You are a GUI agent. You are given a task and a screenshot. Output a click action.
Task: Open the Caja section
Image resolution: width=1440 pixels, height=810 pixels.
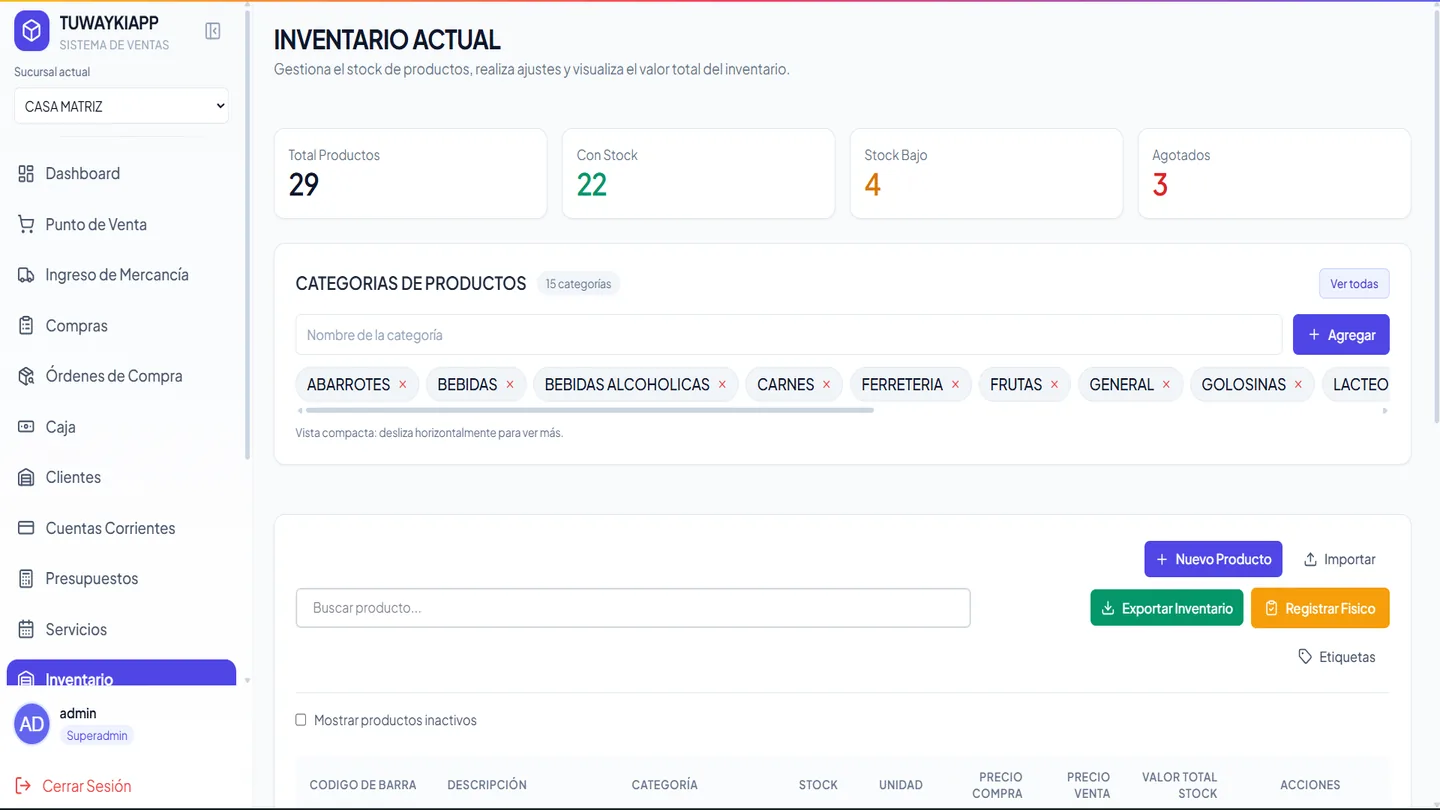(x=121, y=427)
